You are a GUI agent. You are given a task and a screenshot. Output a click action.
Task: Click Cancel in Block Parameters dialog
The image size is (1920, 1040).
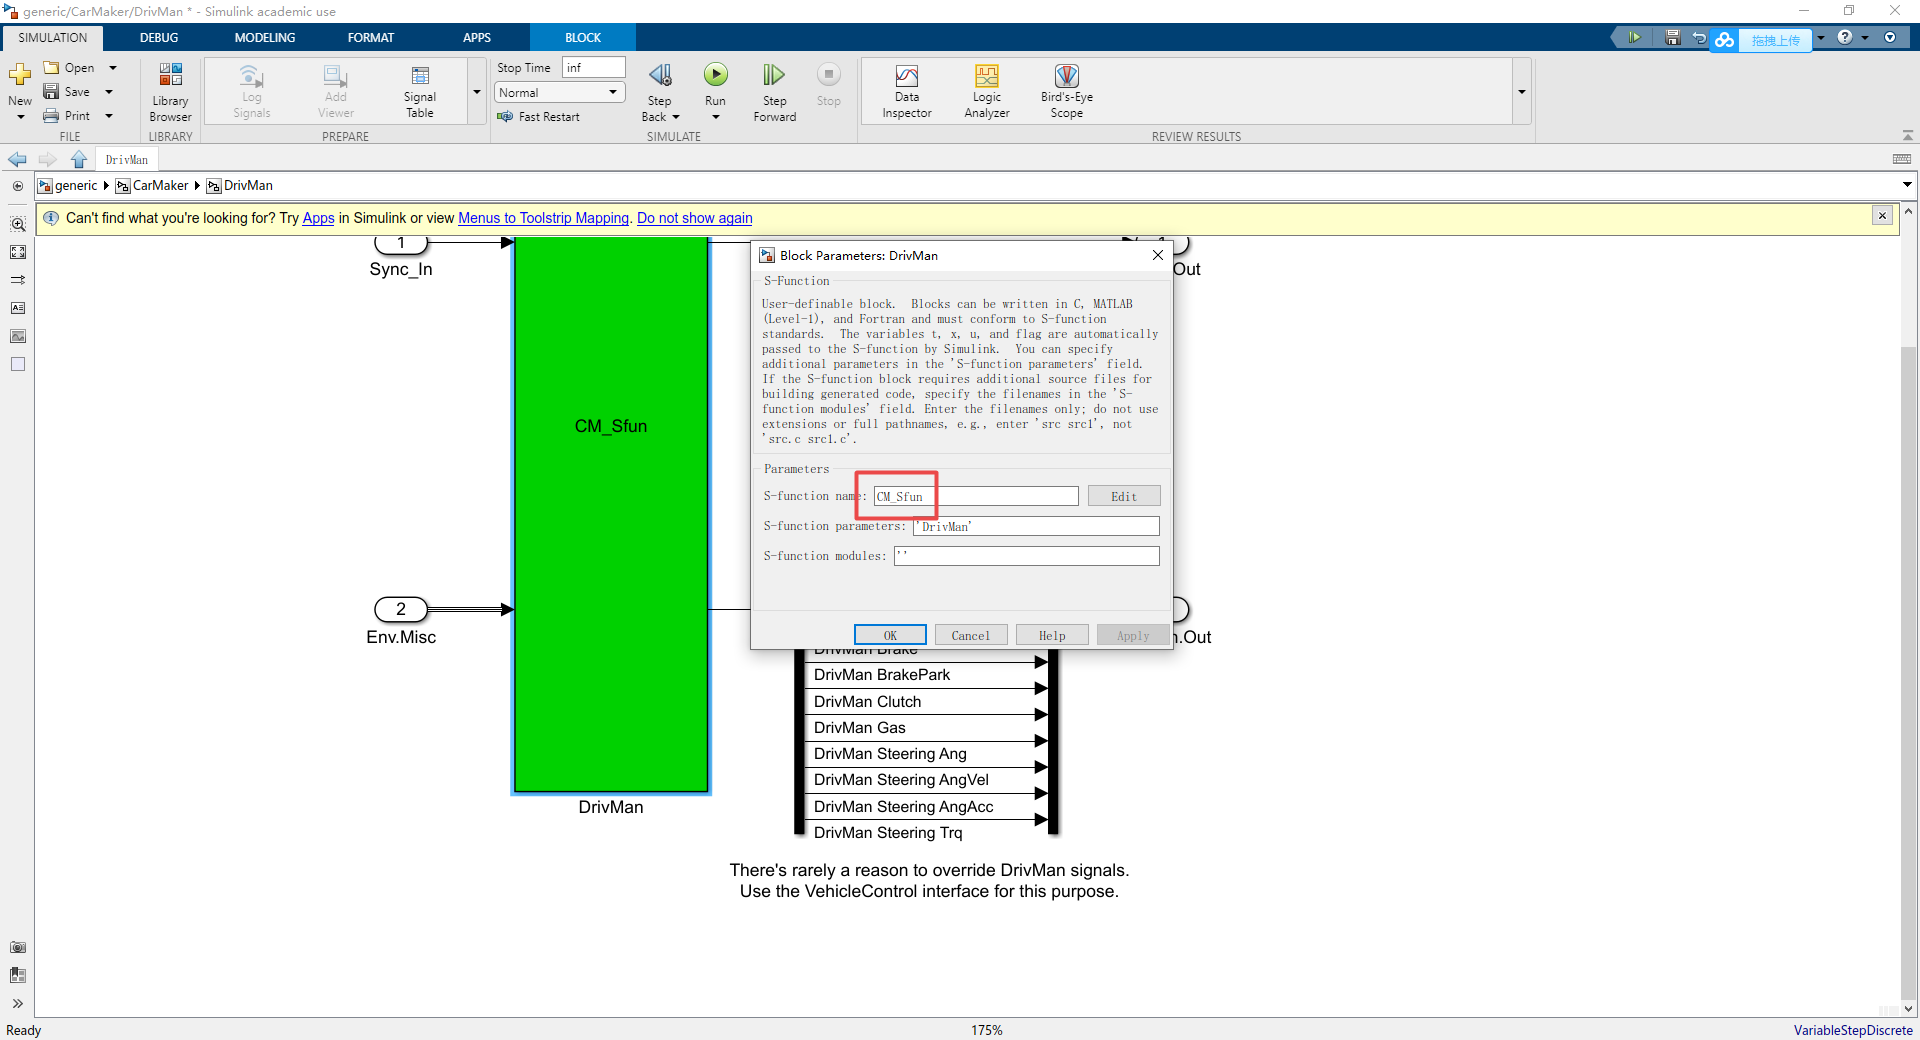click(971, 635)
